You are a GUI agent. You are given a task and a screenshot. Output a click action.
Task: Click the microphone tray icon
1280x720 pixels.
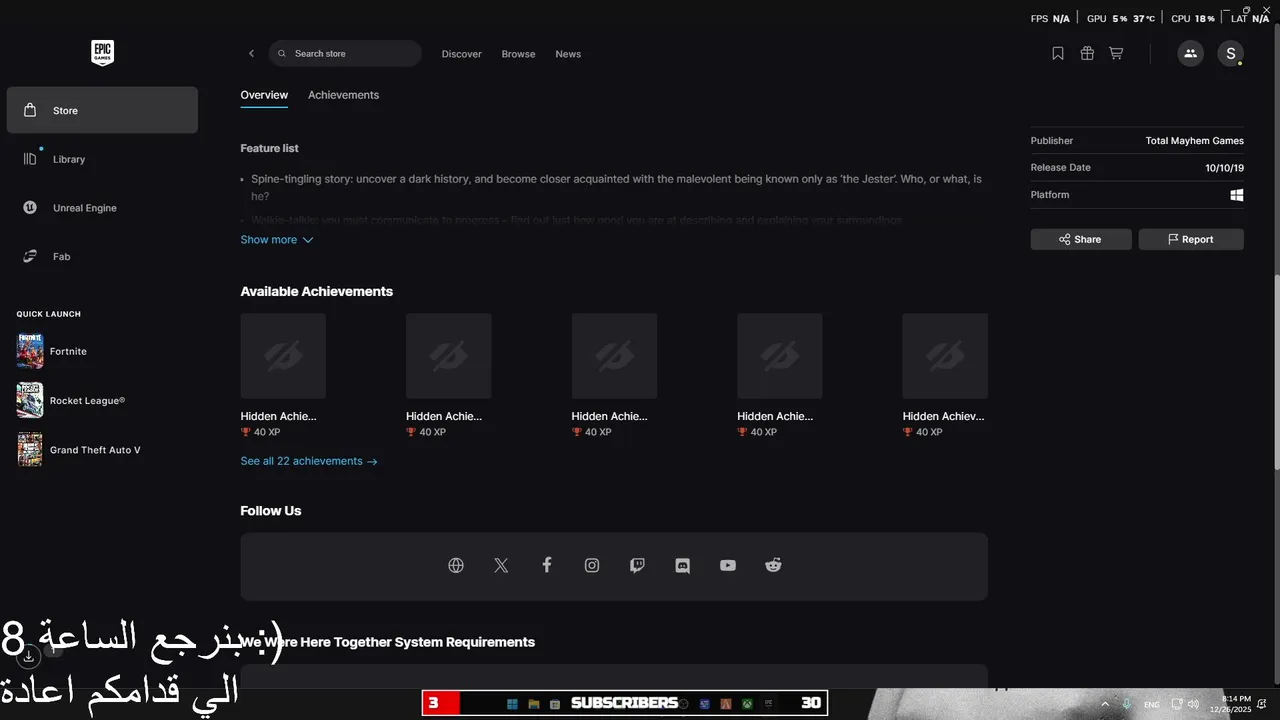1127,704
